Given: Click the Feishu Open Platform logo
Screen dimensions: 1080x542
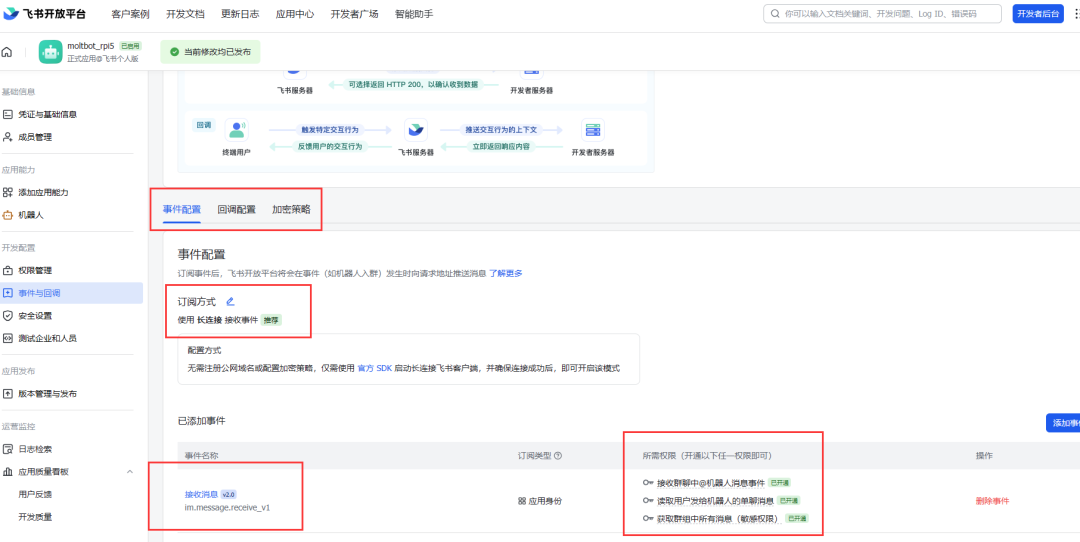Looking at the screenshot, I should [x=45, y=14].
